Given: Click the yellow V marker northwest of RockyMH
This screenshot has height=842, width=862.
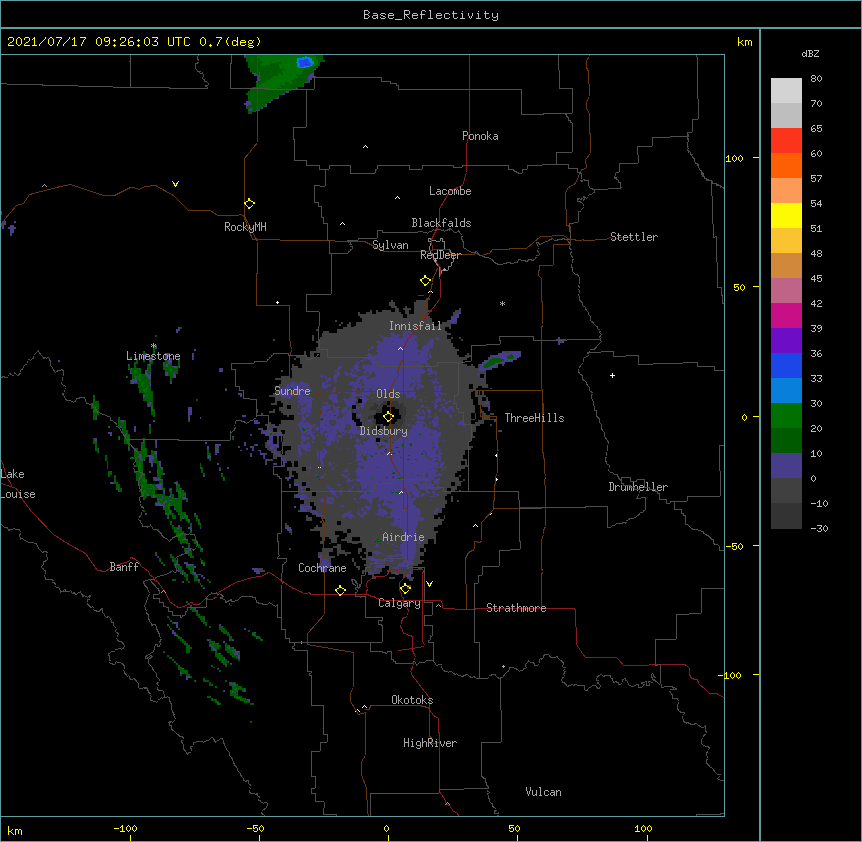Looking at the screenshot, I should [x=175, y=184].
